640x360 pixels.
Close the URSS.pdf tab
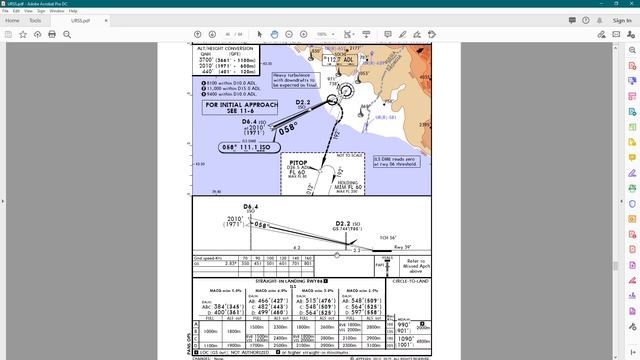point(106,20)
